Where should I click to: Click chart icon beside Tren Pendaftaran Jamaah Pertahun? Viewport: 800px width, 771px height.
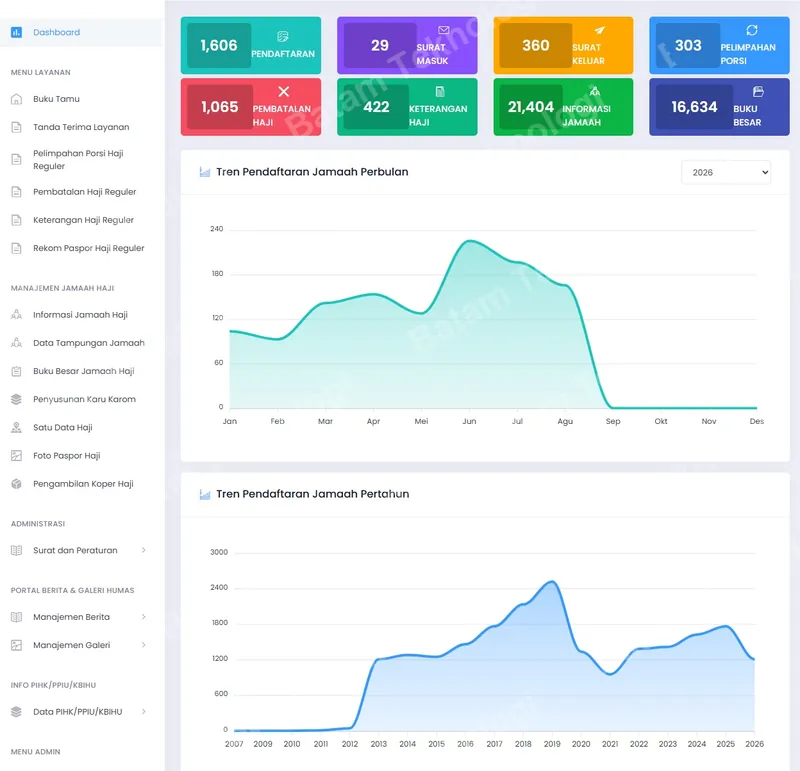point(205,494)
